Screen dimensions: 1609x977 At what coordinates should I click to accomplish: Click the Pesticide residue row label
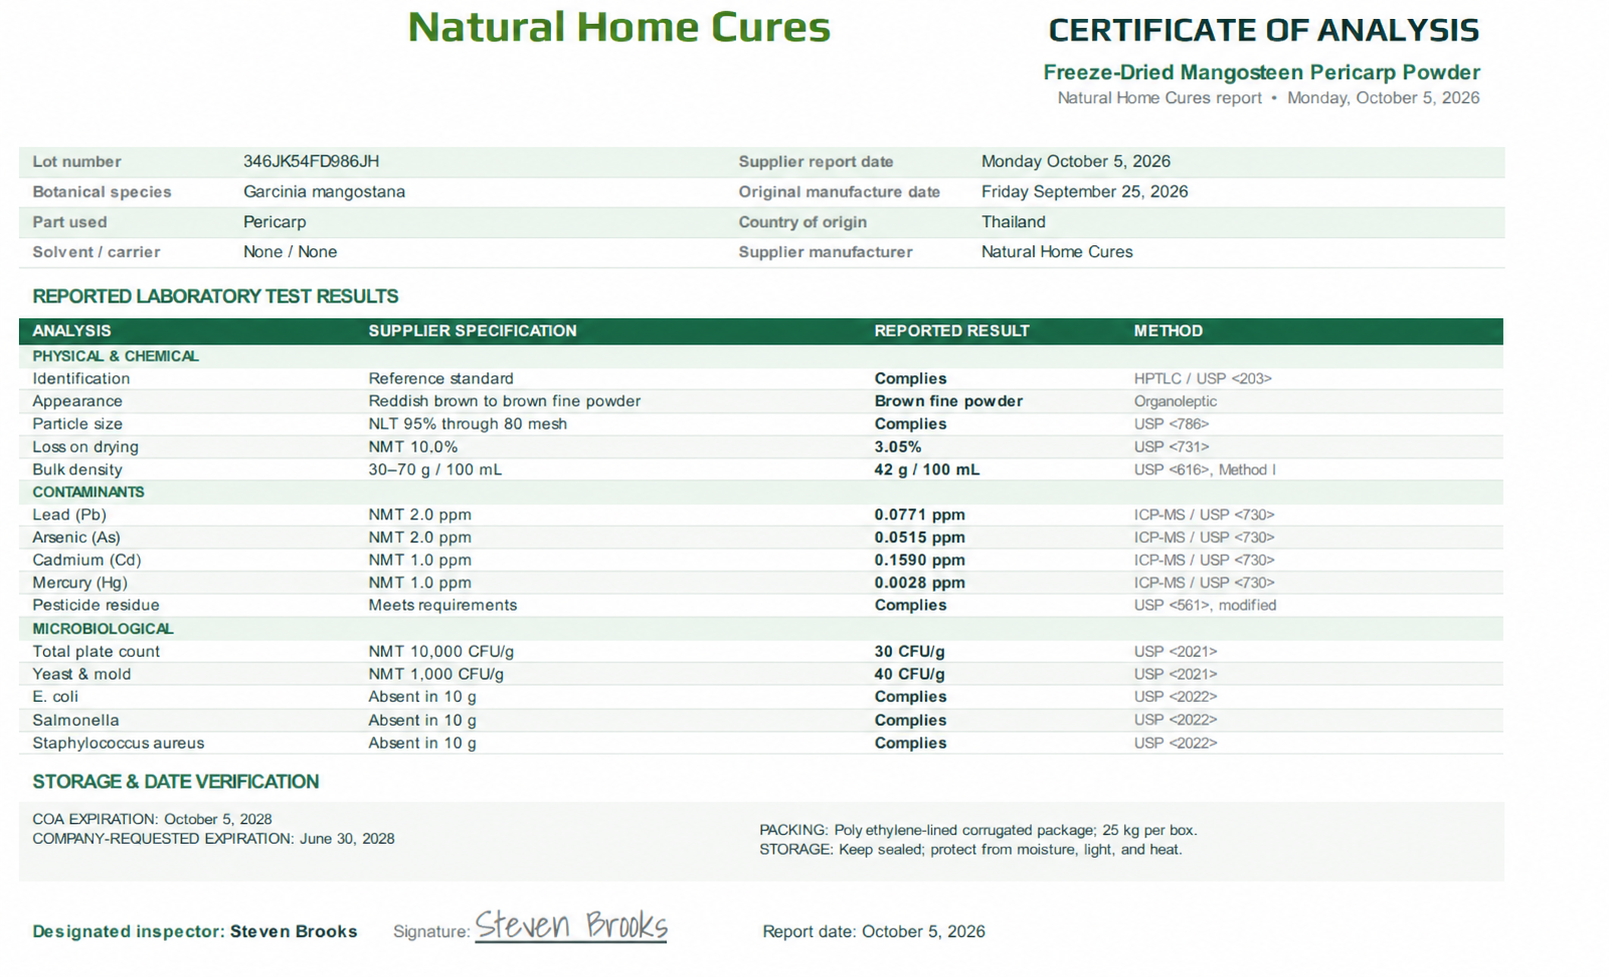[95, 605]
